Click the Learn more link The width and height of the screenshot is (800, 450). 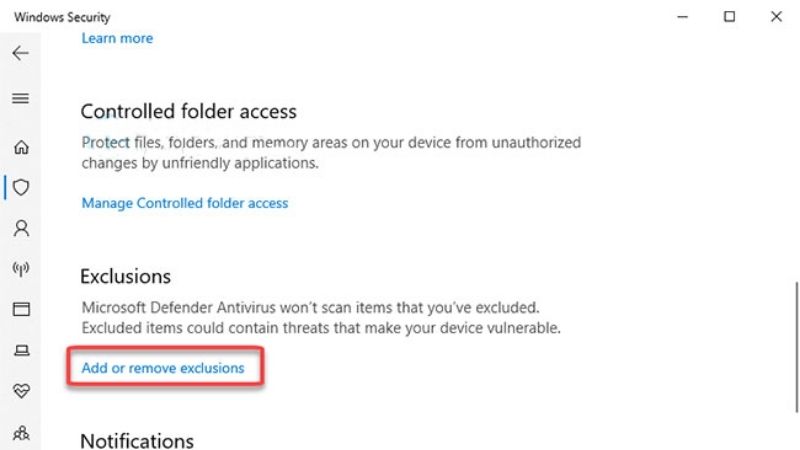tap(117, 38)
